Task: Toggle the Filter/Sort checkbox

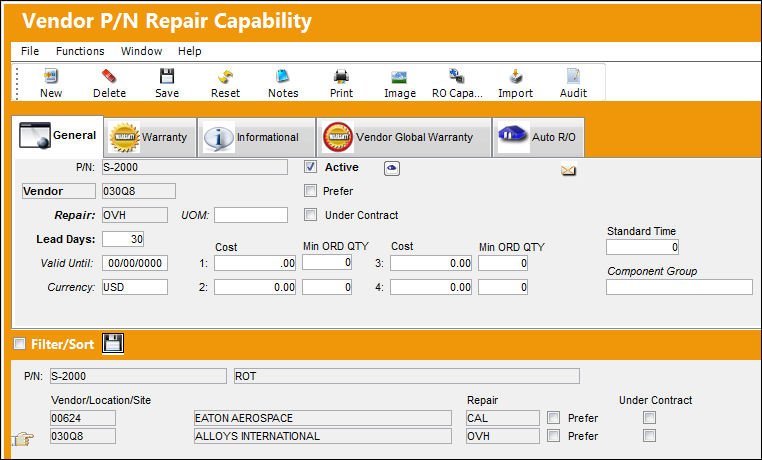Action: coord(19,344)
